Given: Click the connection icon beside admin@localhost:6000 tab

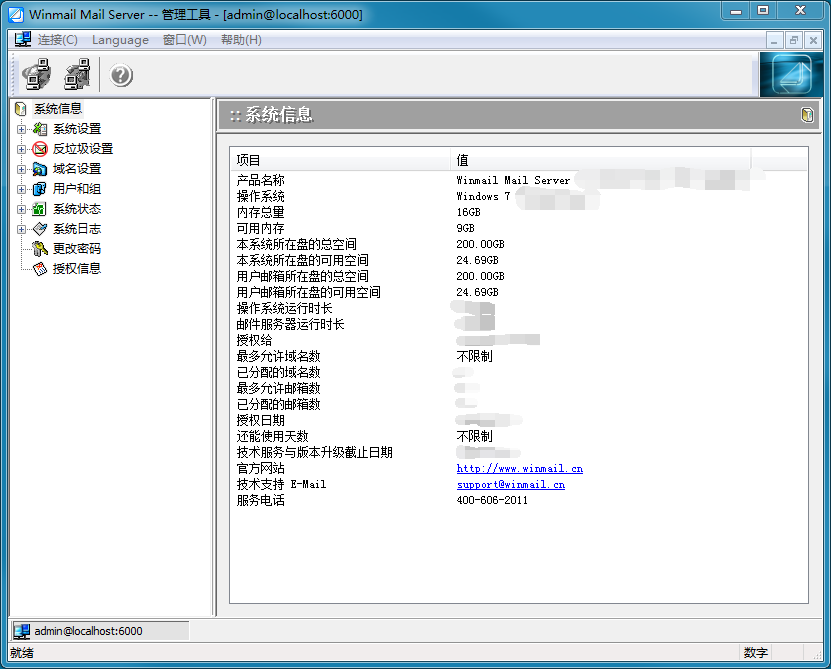Looking at the screenshot, I should (x=22, y=631).
